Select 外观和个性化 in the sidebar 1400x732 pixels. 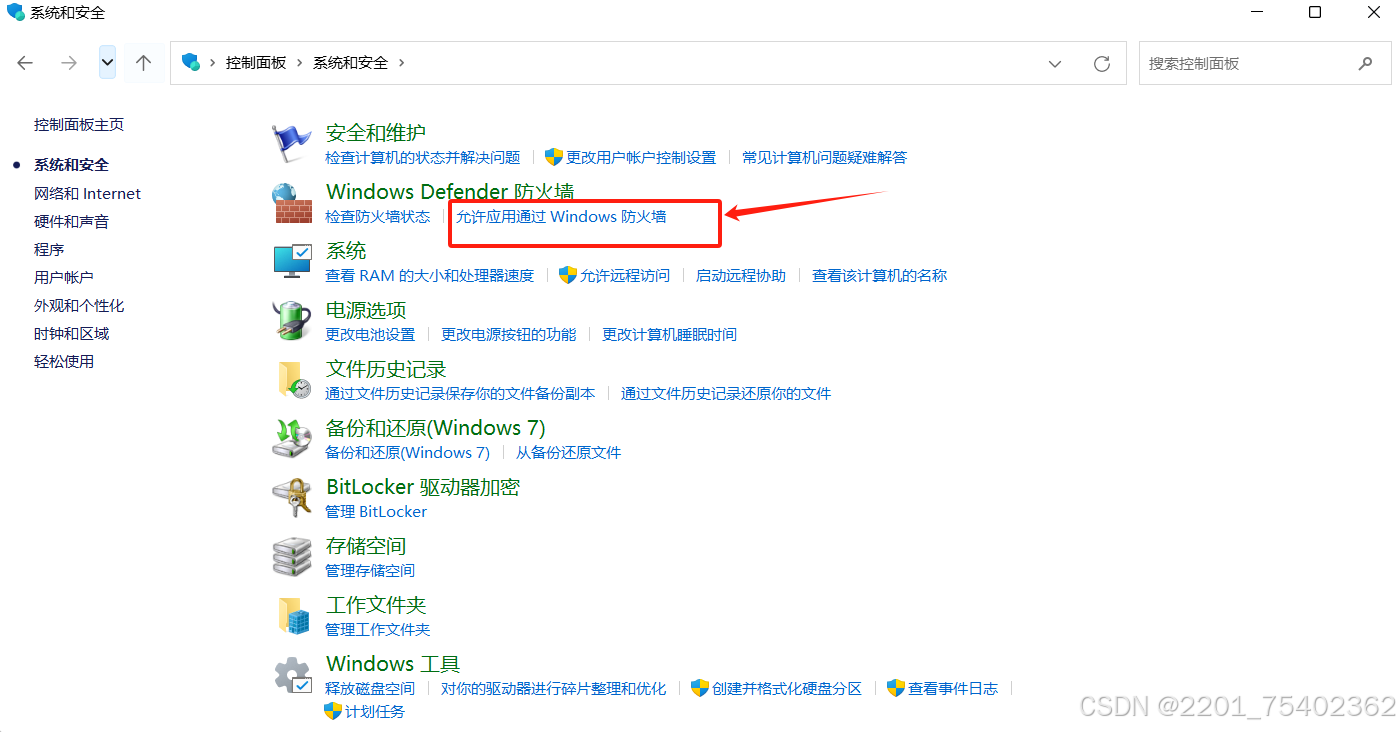(x=79, y=306)
